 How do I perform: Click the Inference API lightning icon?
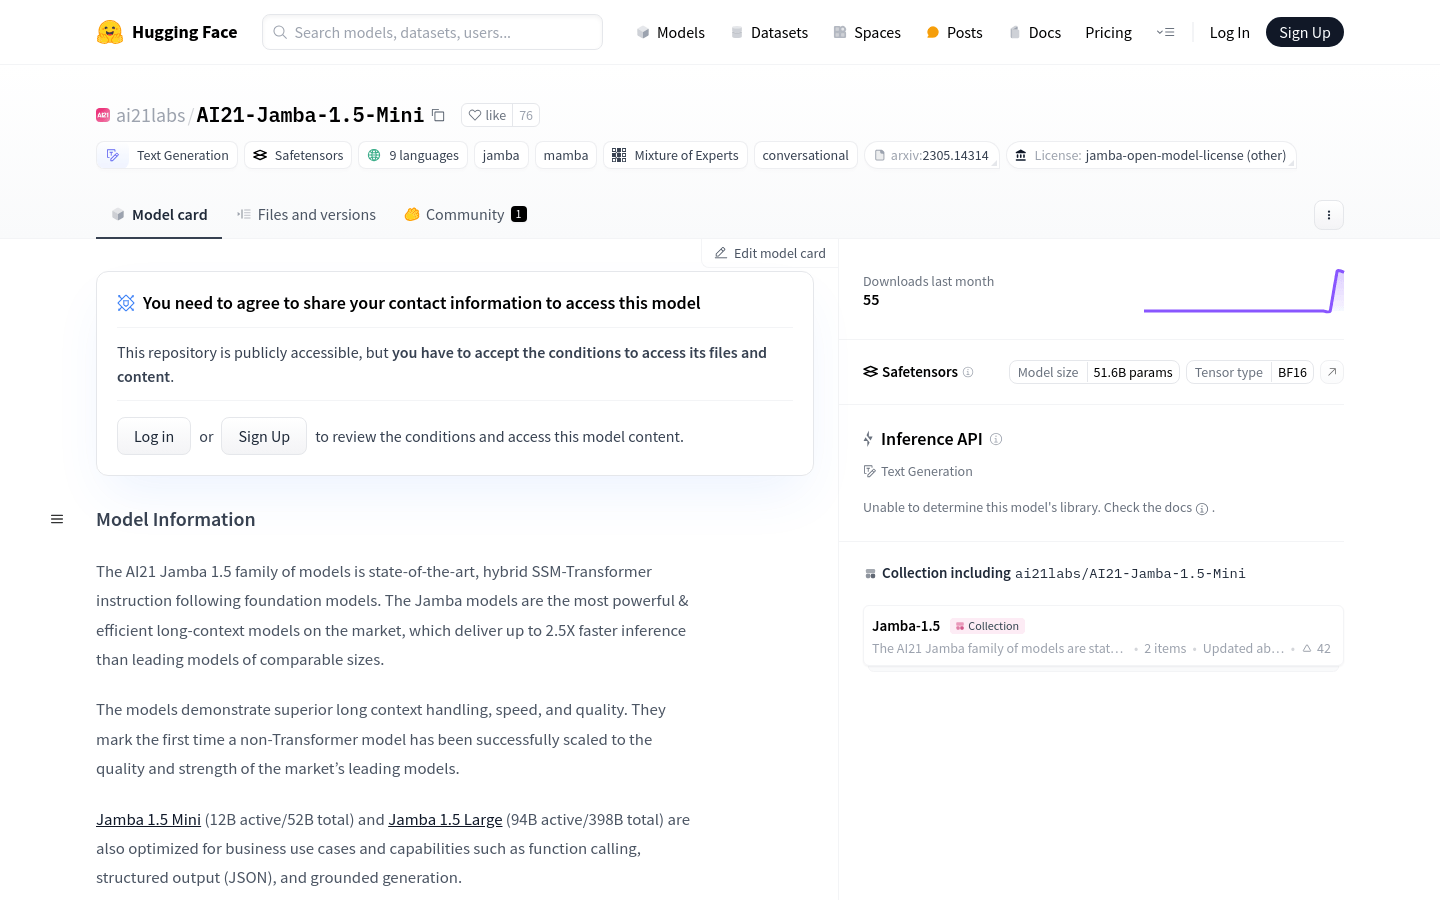click(868, 439)
